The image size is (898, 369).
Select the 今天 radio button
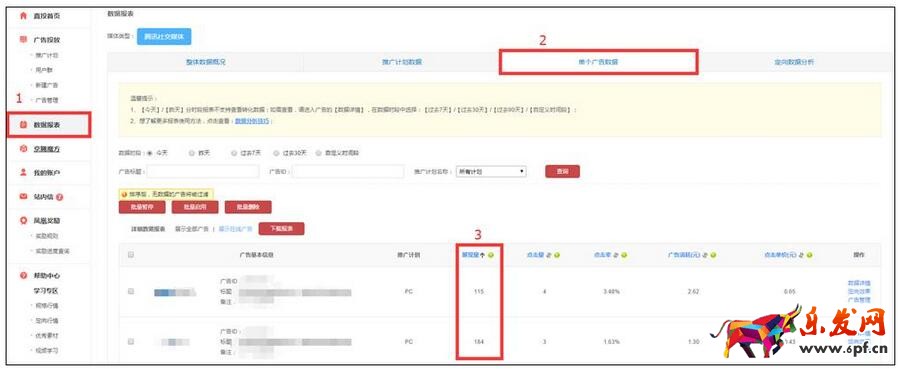point(150,153)
